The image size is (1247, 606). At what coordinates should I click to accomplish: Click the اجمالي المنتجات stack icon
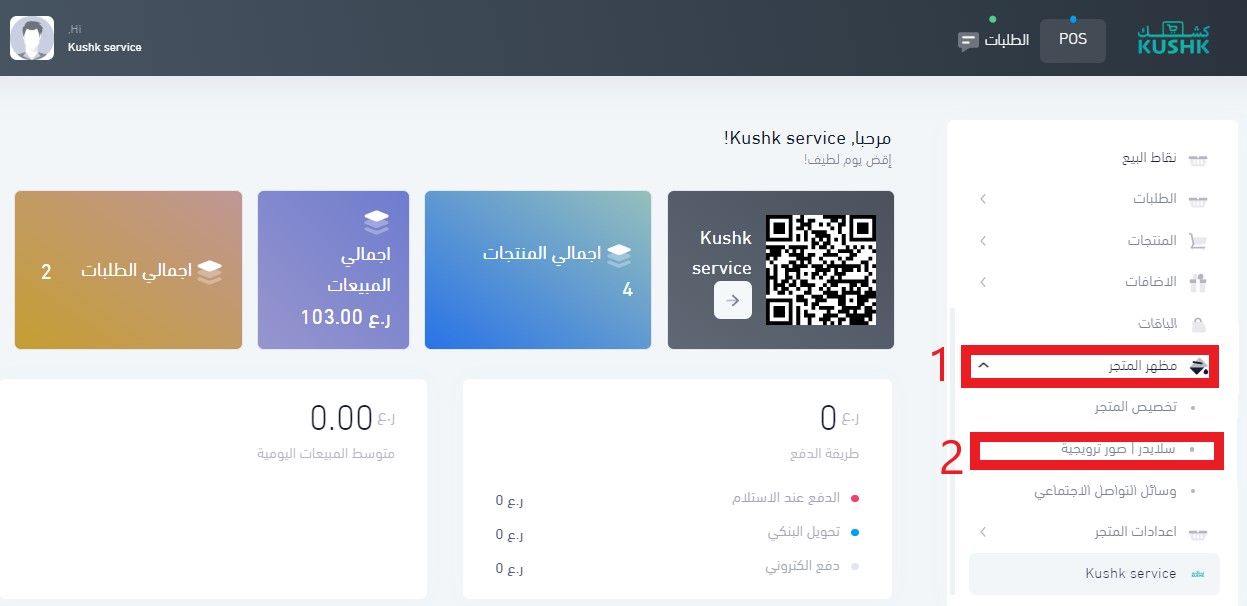pyautogui.click(x=620, y=254)
